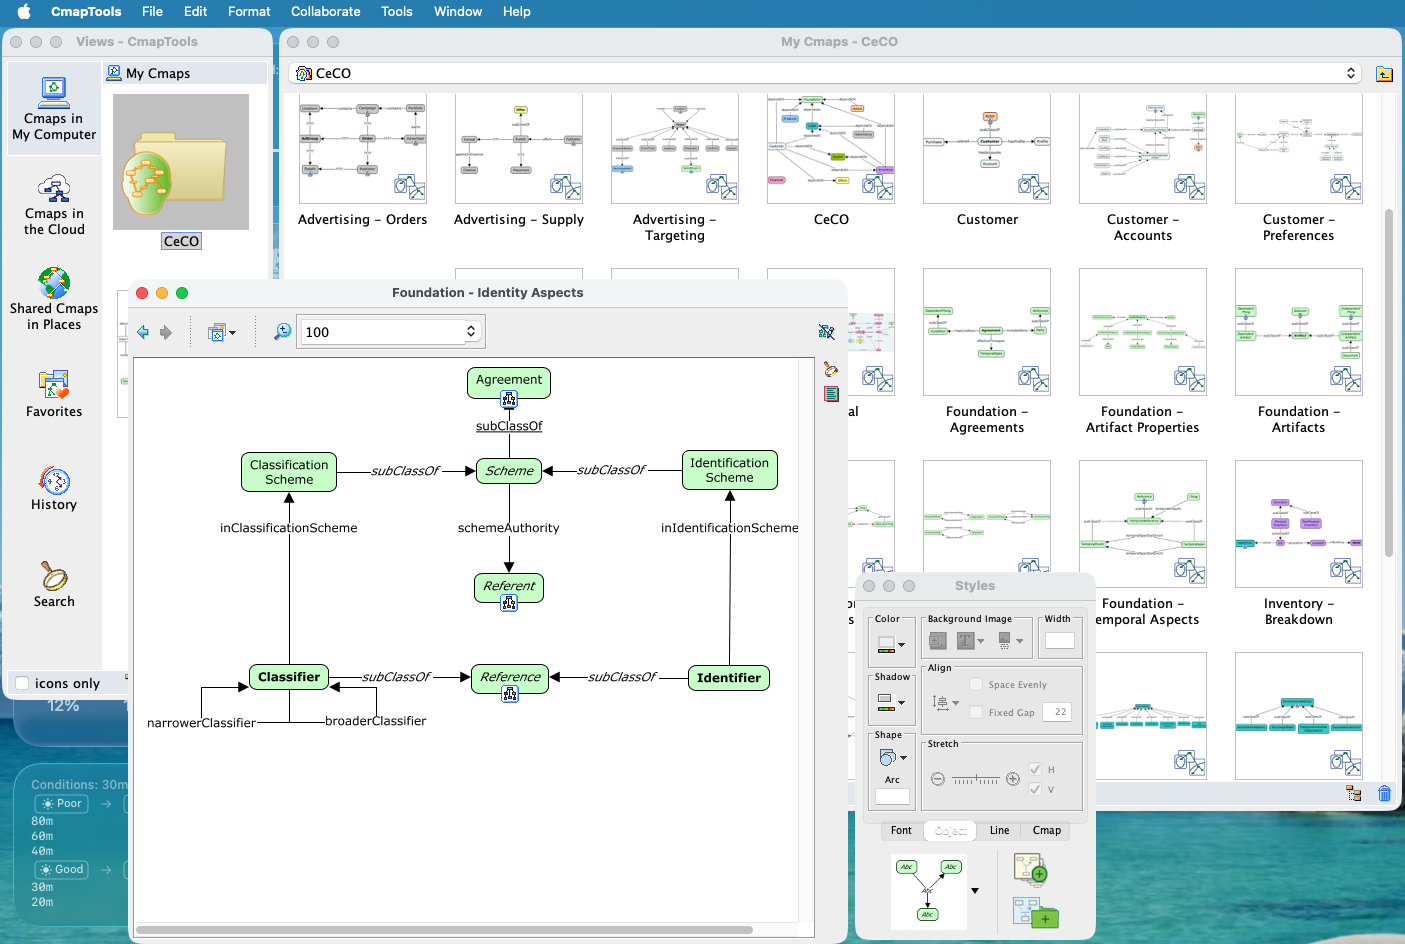Viewport: 1405px width, 944px height.
Task: Click the Fixed Gap value field
Action: point(1058,712)
